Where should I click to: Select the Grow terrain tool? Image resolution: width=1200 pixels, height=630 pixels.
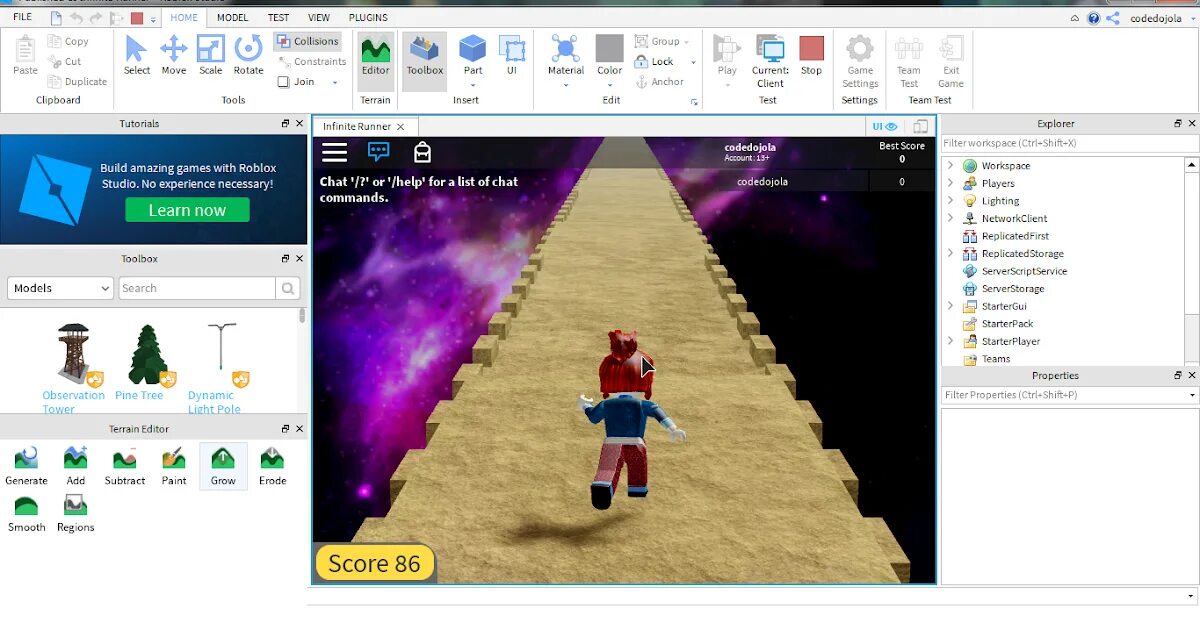coord(223,466)
